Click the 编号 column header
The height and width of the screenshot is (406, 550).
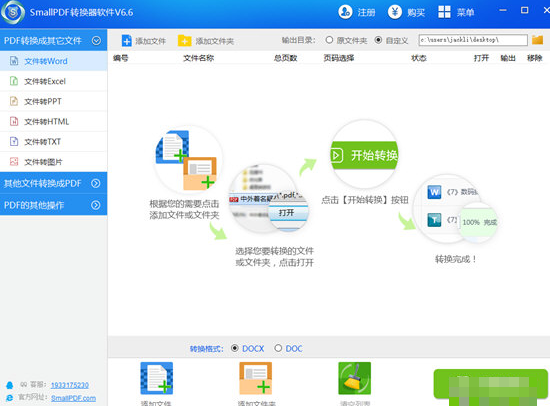point(121,58)
